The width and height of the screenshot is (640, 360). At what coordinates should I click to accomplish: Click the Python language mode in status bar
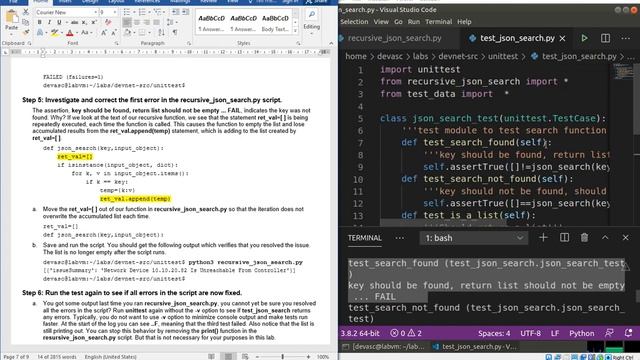[x=582, y=333]
